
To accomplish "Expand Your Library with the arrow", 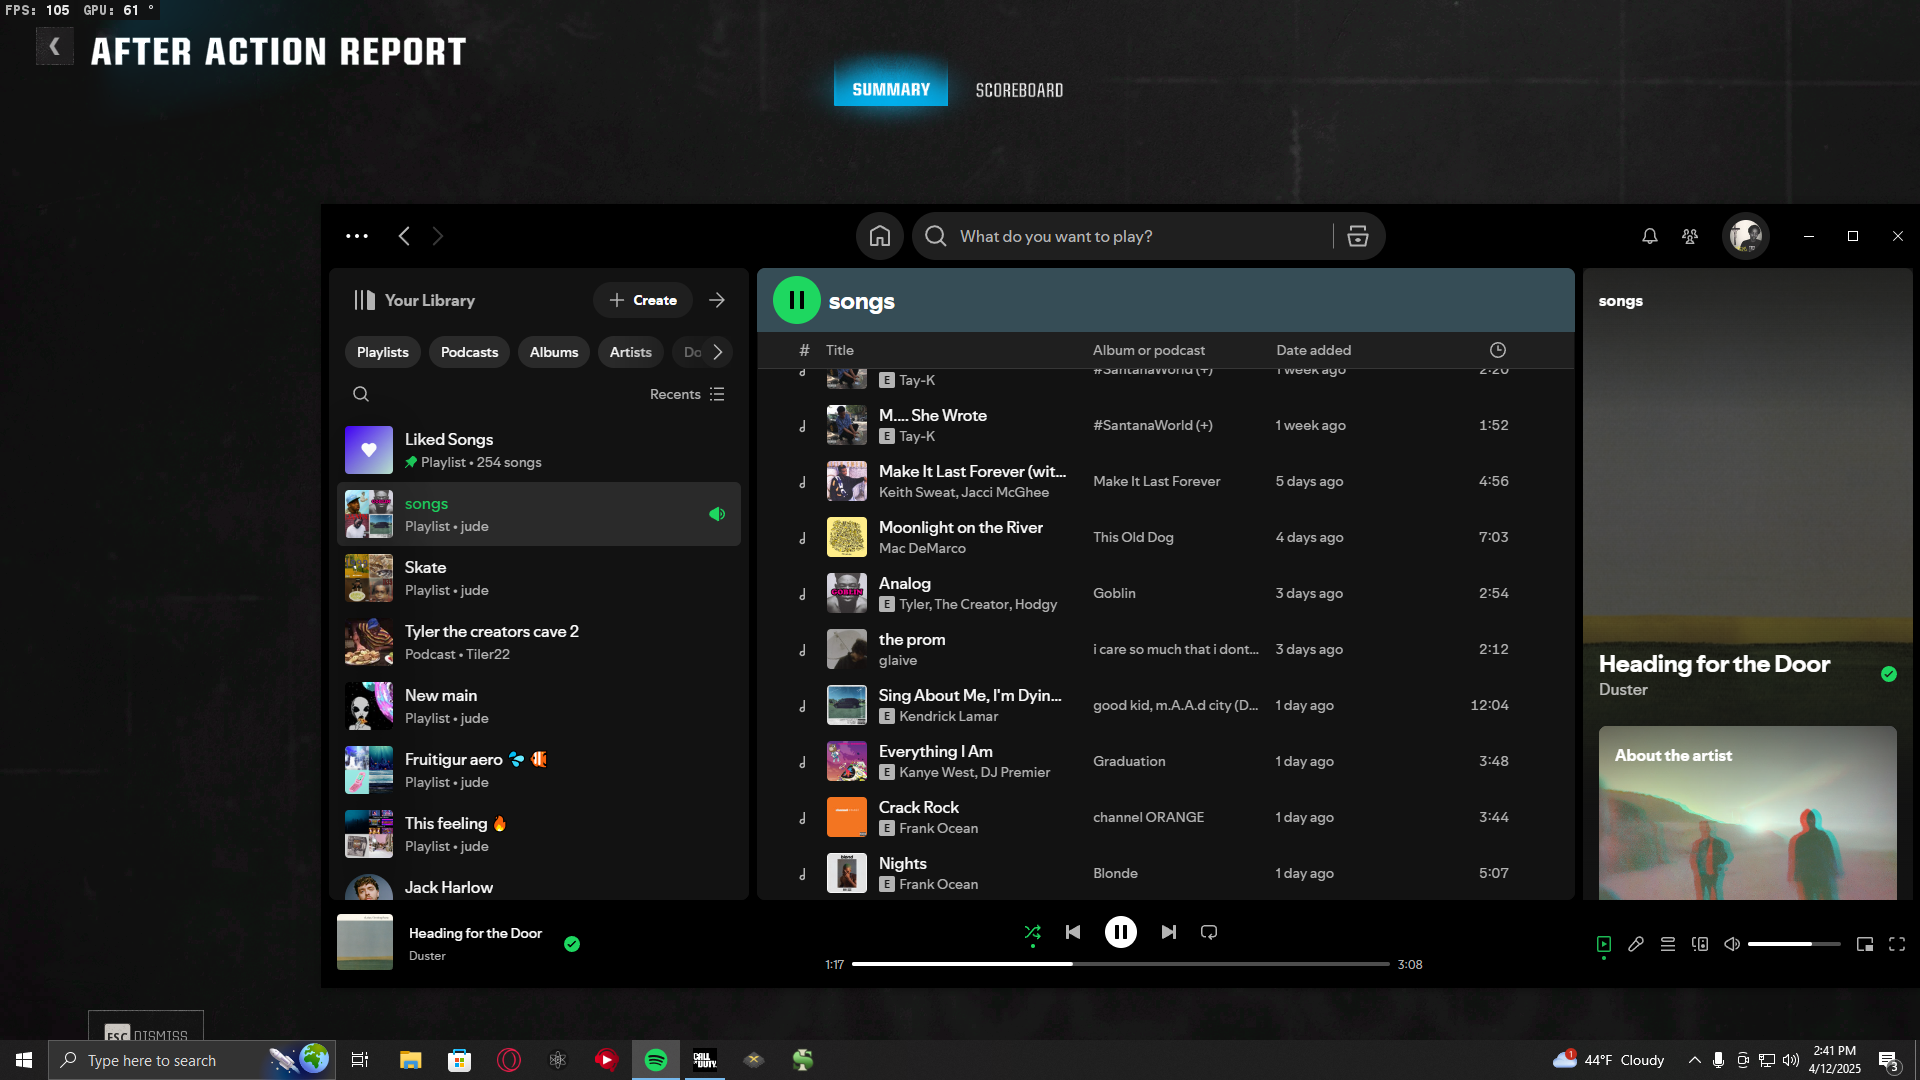I will coord(717,300).
